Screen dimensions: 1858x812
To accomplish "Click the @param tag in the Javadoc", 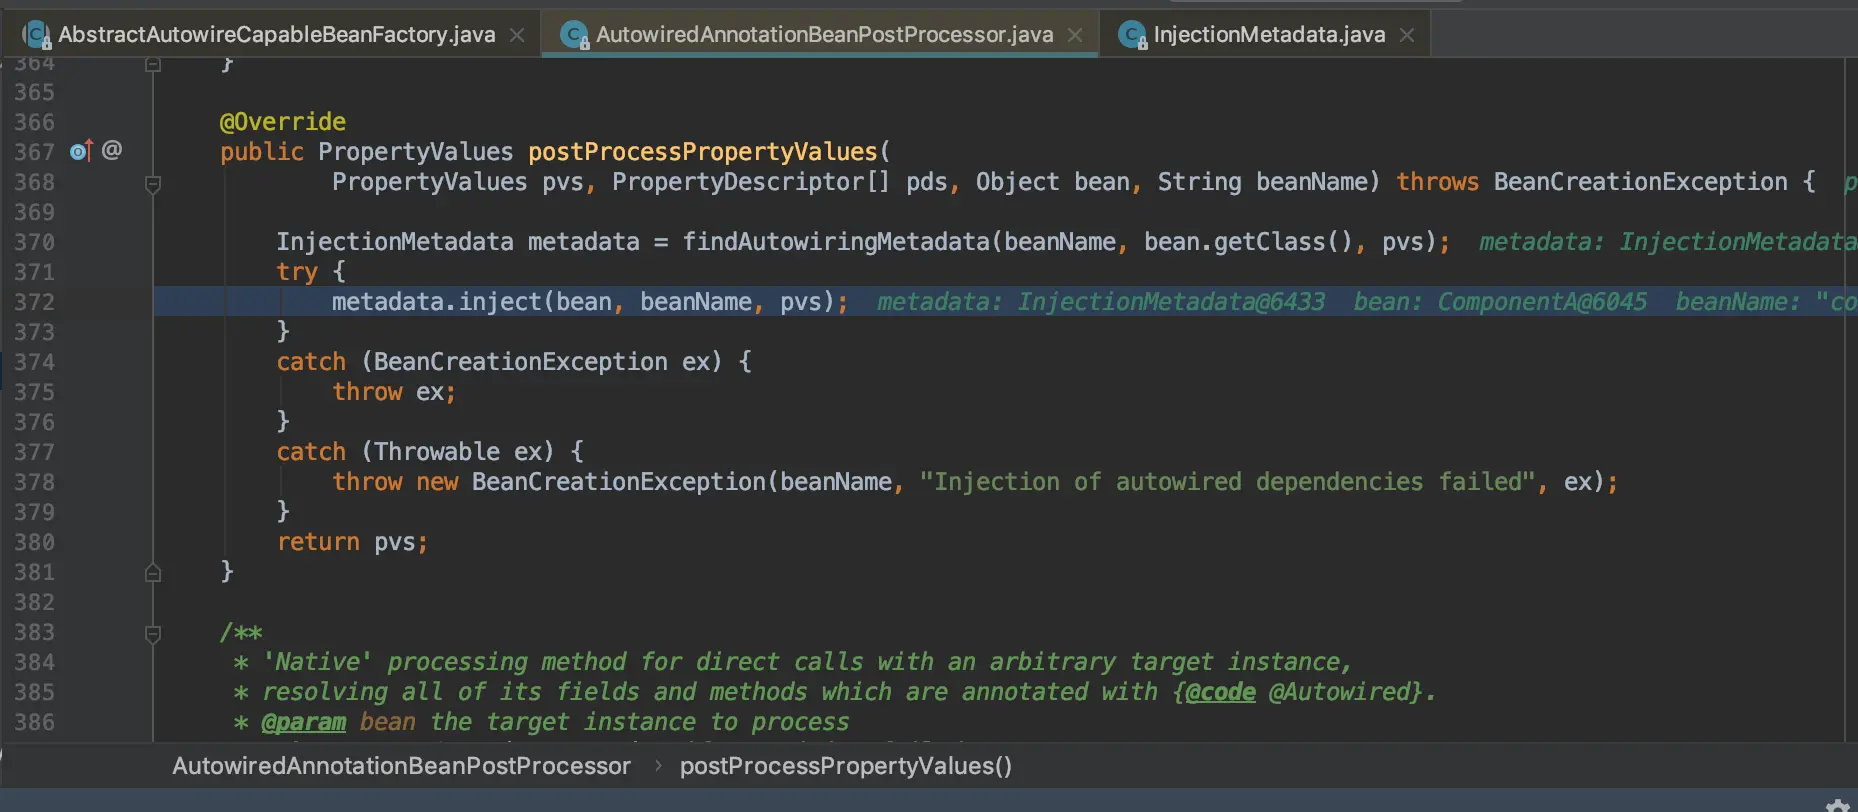I will click(304, 722).
